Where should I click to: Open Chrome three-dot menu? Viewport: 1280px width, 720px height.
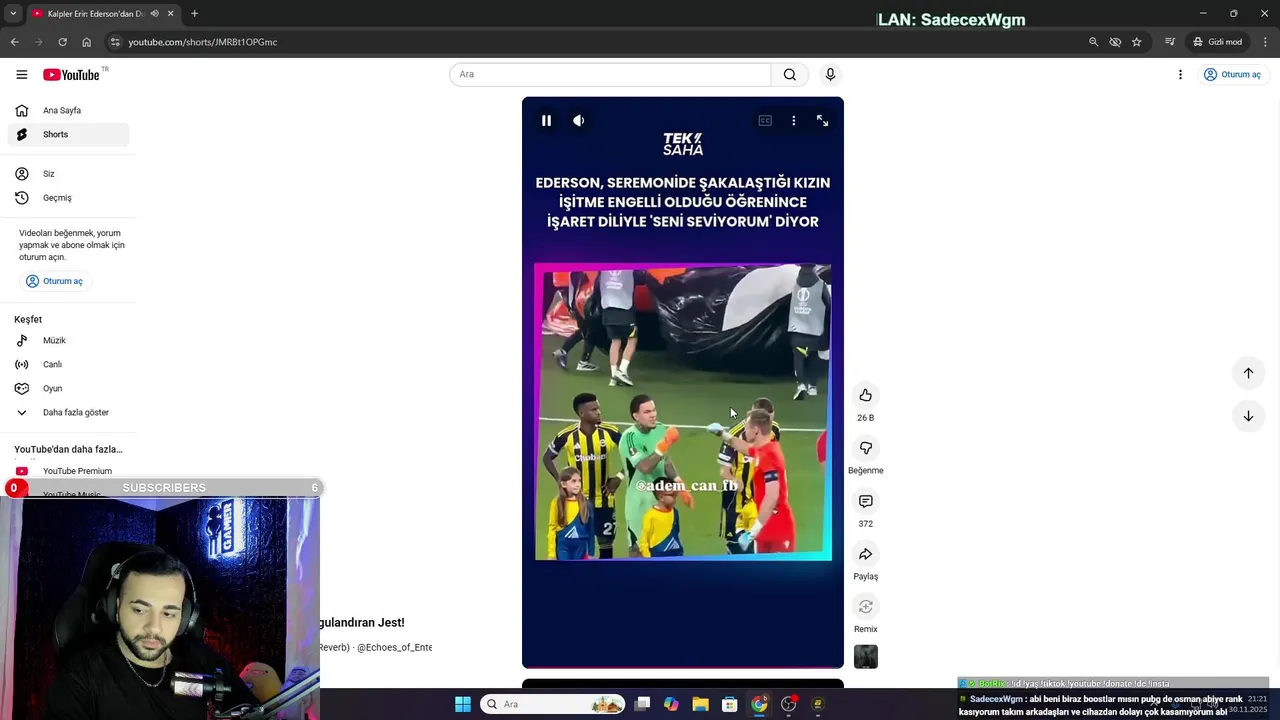(x=1264, y=42)
